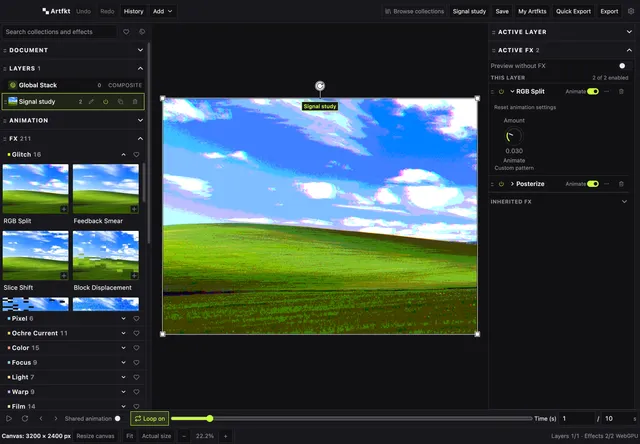
Task: Toggle Shared animation switch
Action: click(118, 419)
